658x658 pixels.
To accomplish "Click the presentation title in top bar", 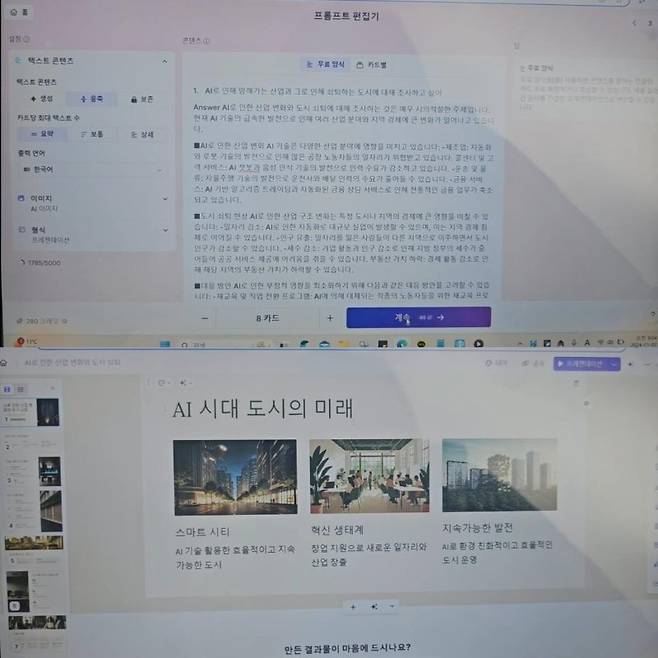I will (x=72, y=362).
